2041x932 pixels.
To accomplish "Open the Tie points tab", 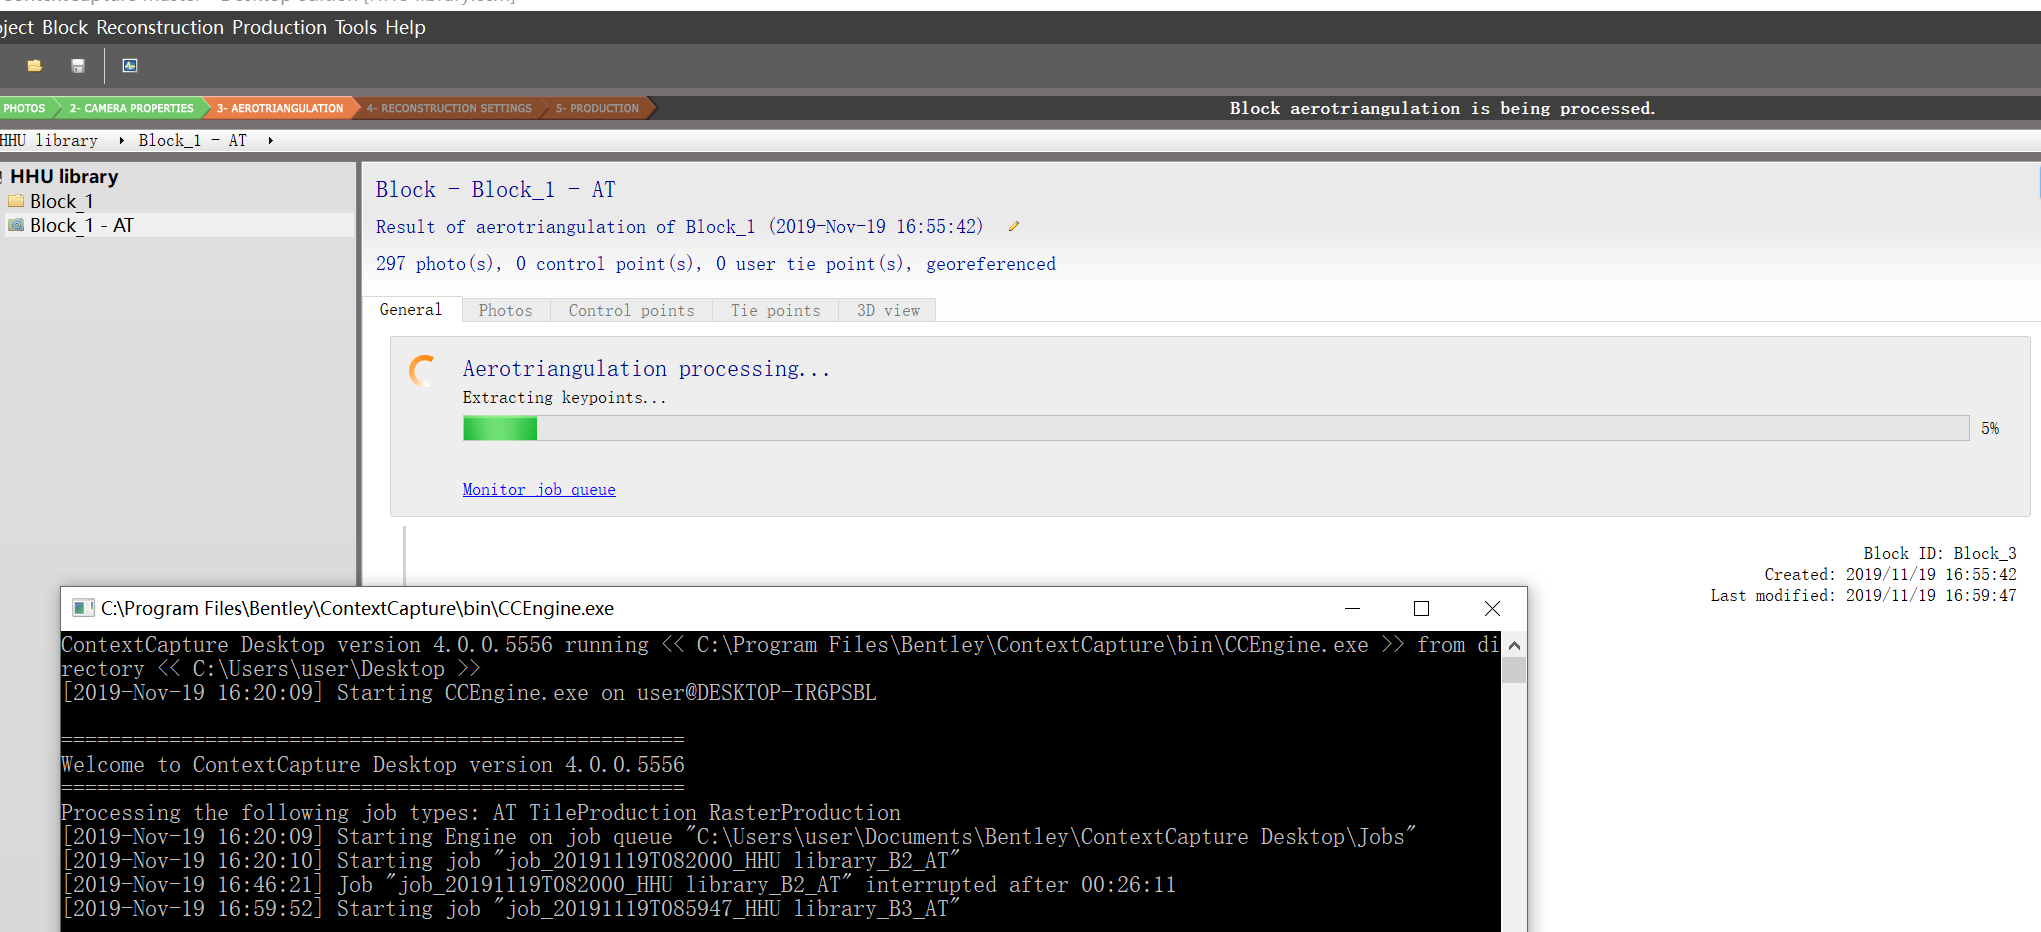I will pos(776,311).
